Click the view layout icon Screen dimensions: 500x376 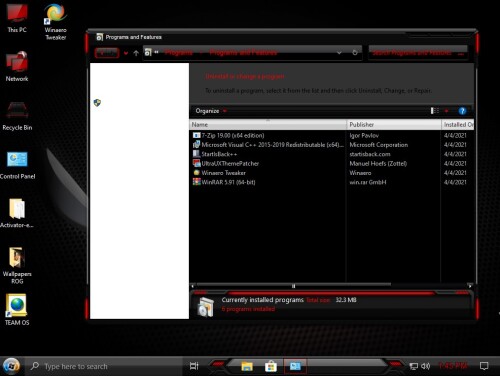click(434, 111)
